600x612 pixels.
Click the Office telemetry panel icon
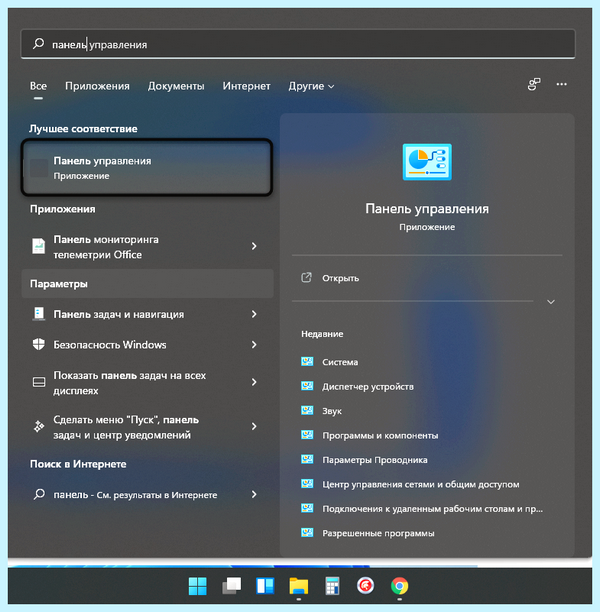[x=39, y=246]
